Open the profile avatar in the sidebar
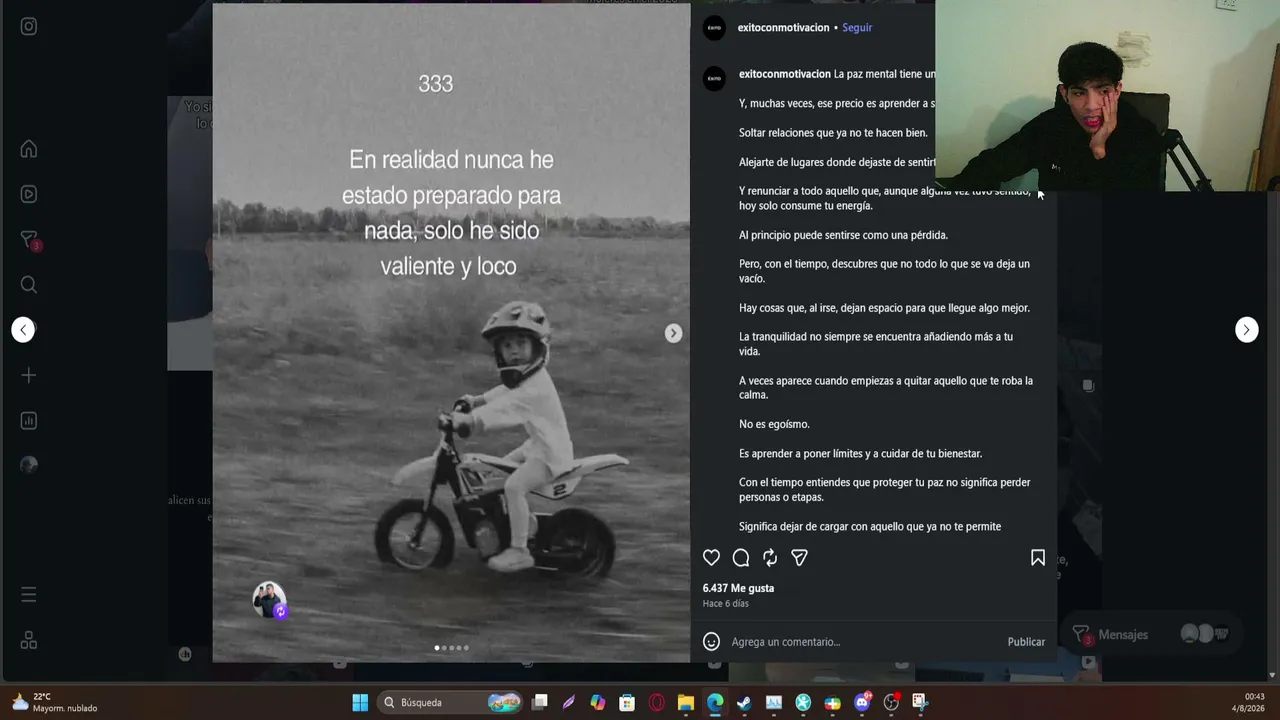Viewport: 1280px width, 720px height. (29, 464)
